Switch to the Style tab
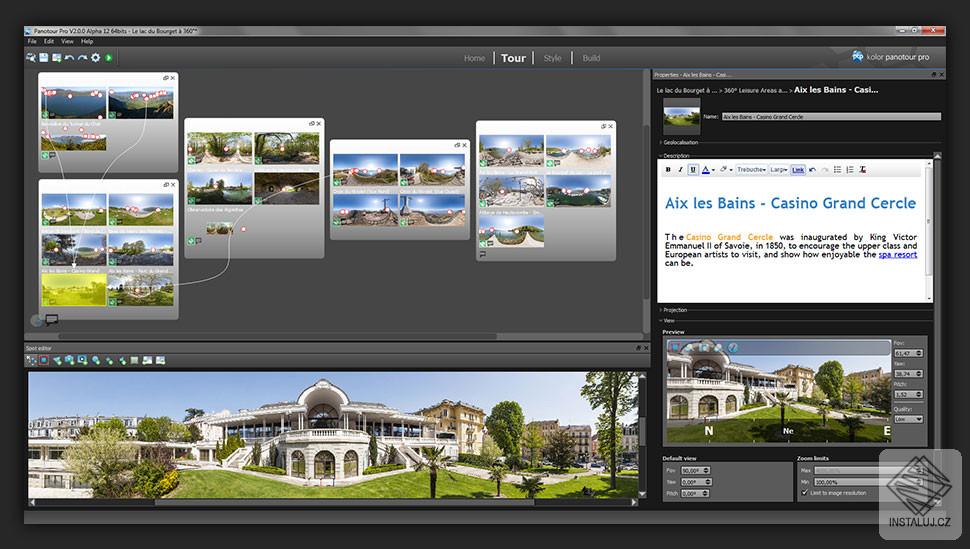The width and height of the screenshot is (970, 549). click(x=552, y=58)
